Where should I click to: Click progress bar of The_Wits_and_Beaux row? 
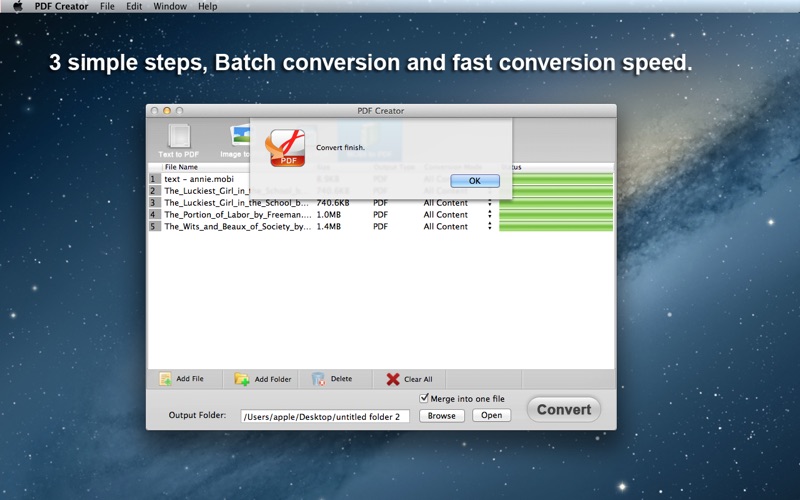(556, 226)
